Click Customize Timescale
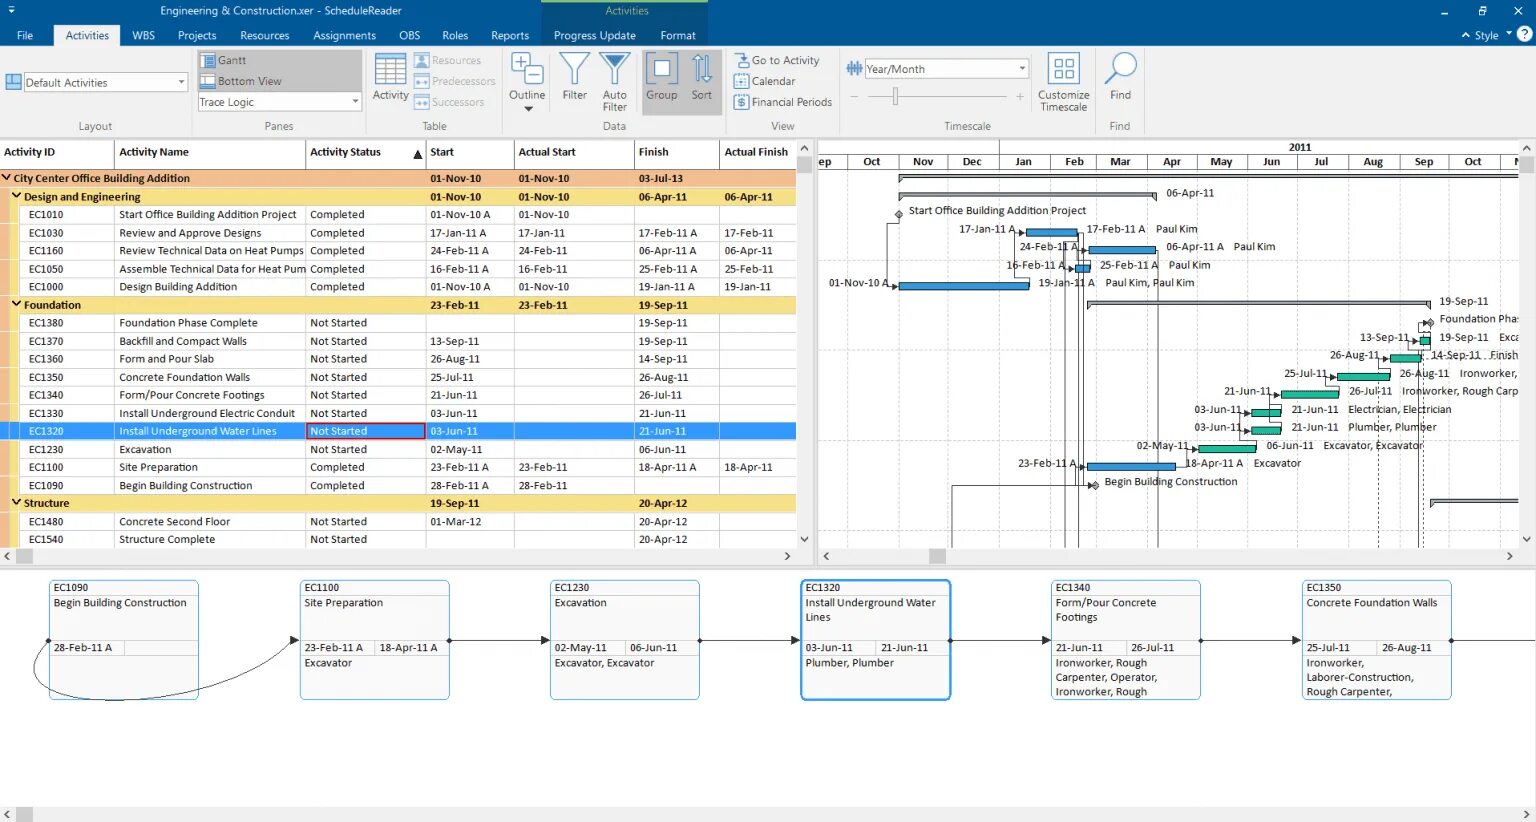Viewport: 1536px width, 822px height. pyautogui.click(x=1064, y=82)
